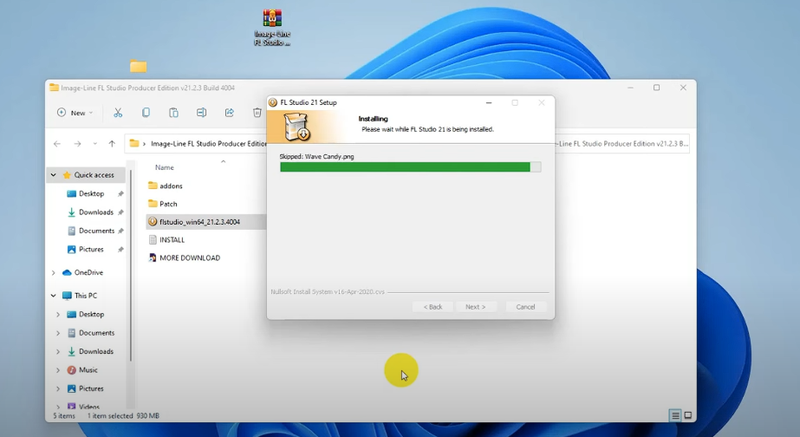The image size is (800, 437).
Task: Click the Explorer address bar path
Action: coord(208,144)
